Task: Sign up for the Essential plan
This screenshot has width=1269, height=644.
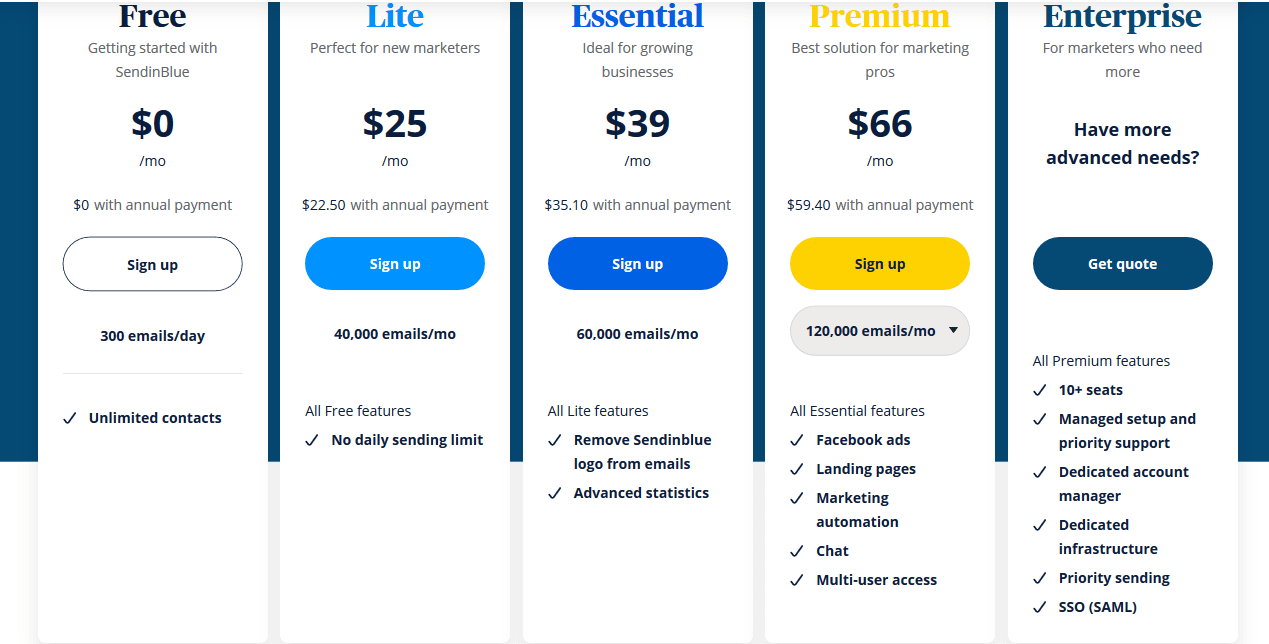Action: pyautogui.click(x=637, y=264)
